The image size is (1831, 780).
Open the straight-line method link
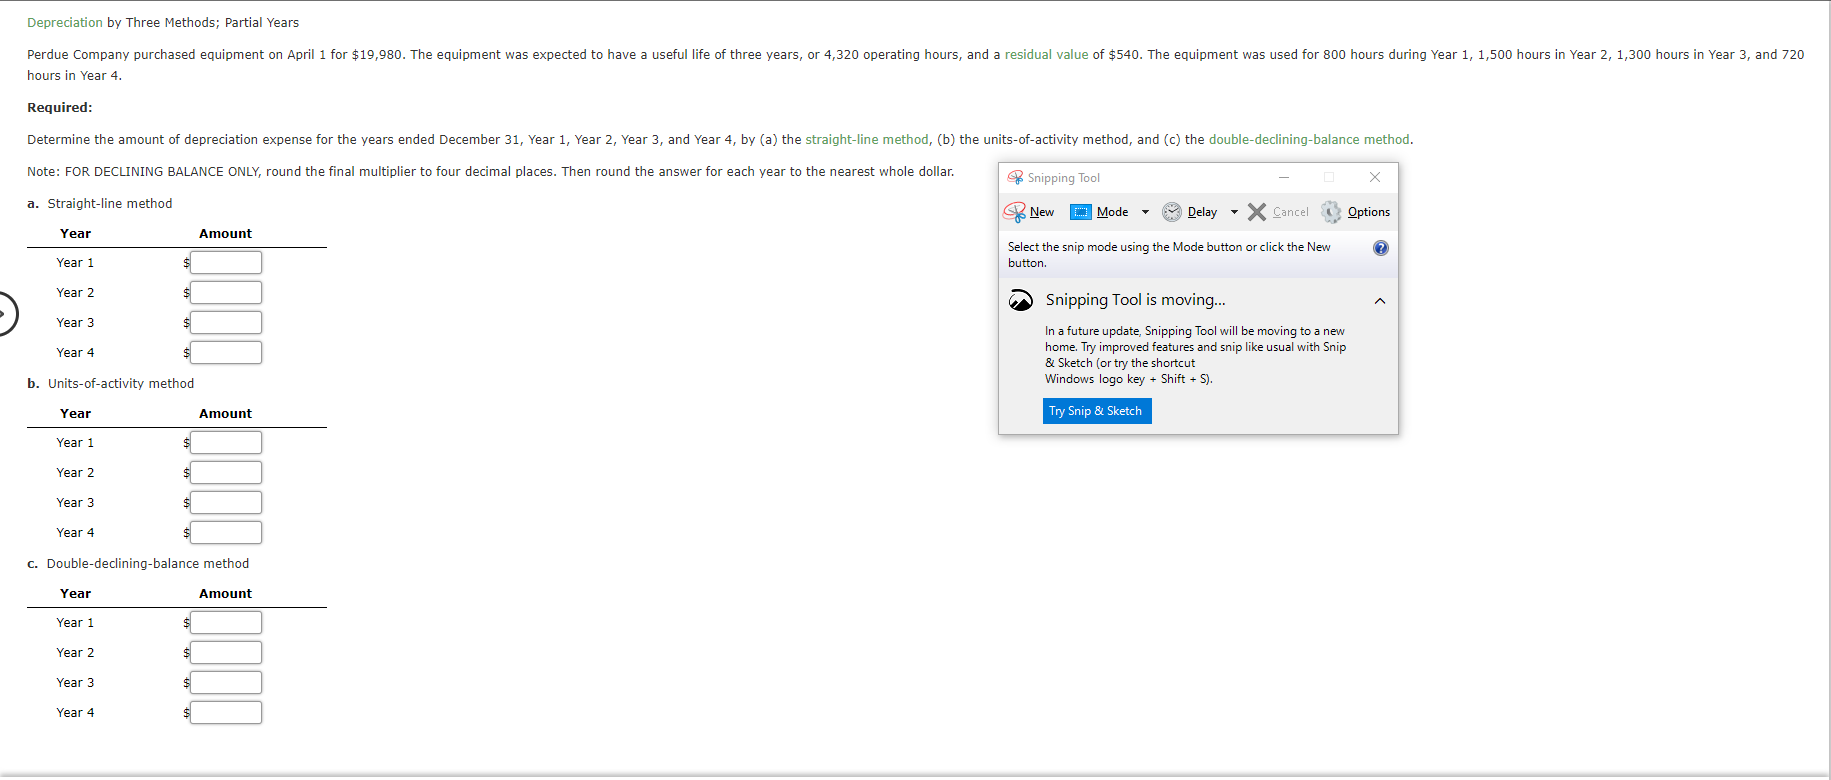tap(866, 140)
